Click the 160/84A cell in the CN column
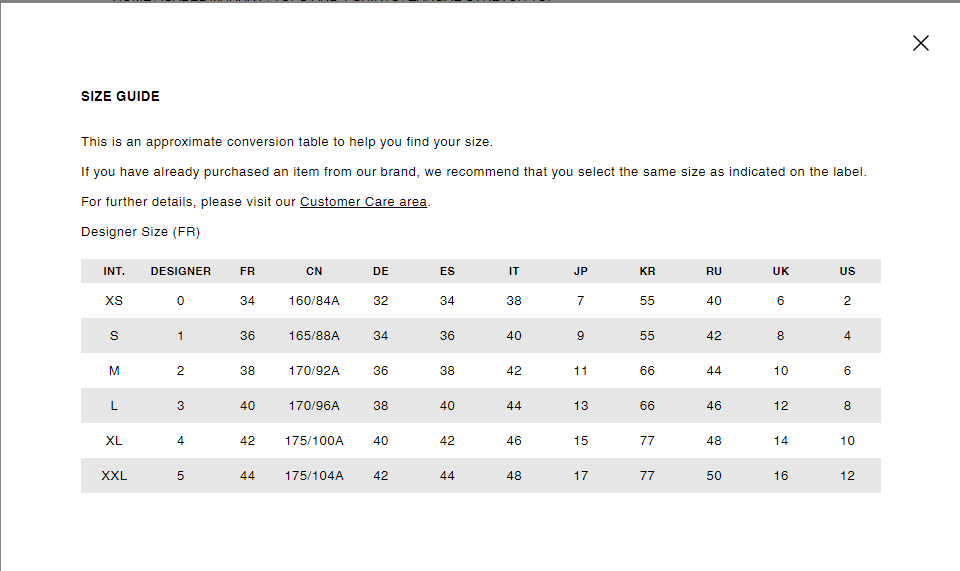The height and width of the screenshot is (571, 960). point(314,301)
